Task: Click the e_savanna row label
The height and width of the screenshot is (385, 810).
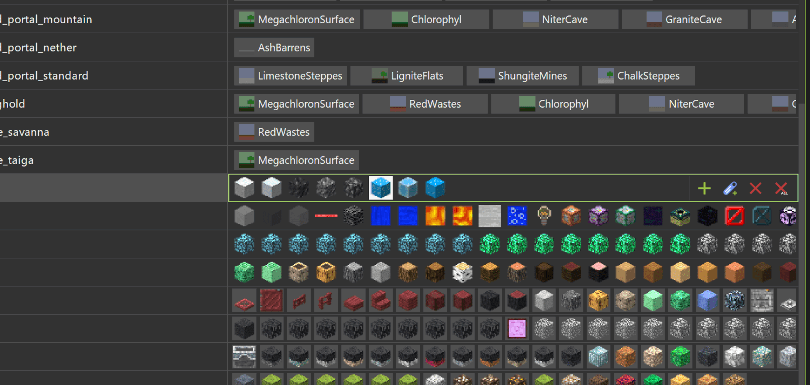Action: [x=25, y=132]
